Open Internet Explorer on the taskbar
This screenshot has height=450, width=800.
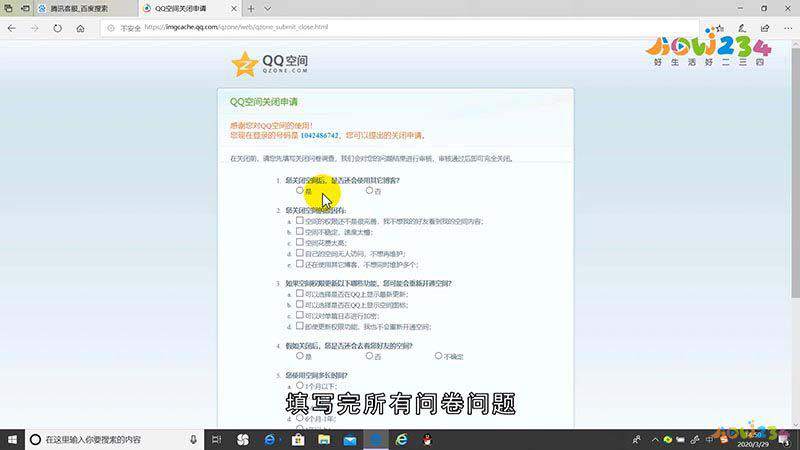pos(402,439)
